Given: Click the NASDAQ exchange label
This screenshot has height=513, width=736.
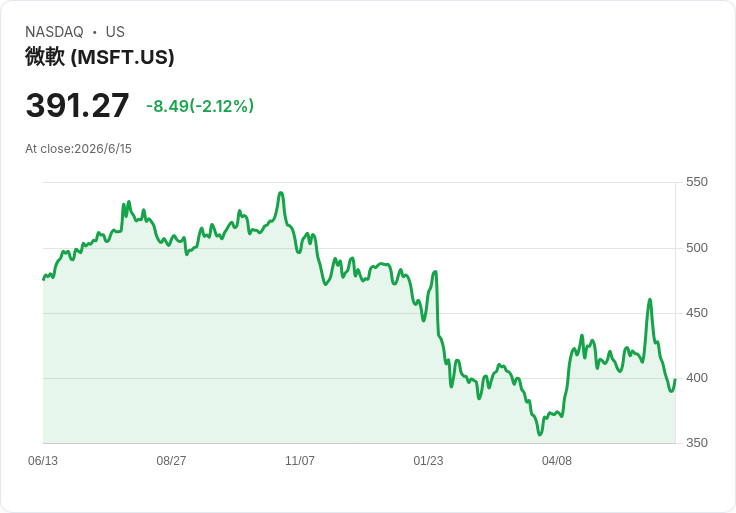Looking at the screenshot, I should click(x=54, y=32).
